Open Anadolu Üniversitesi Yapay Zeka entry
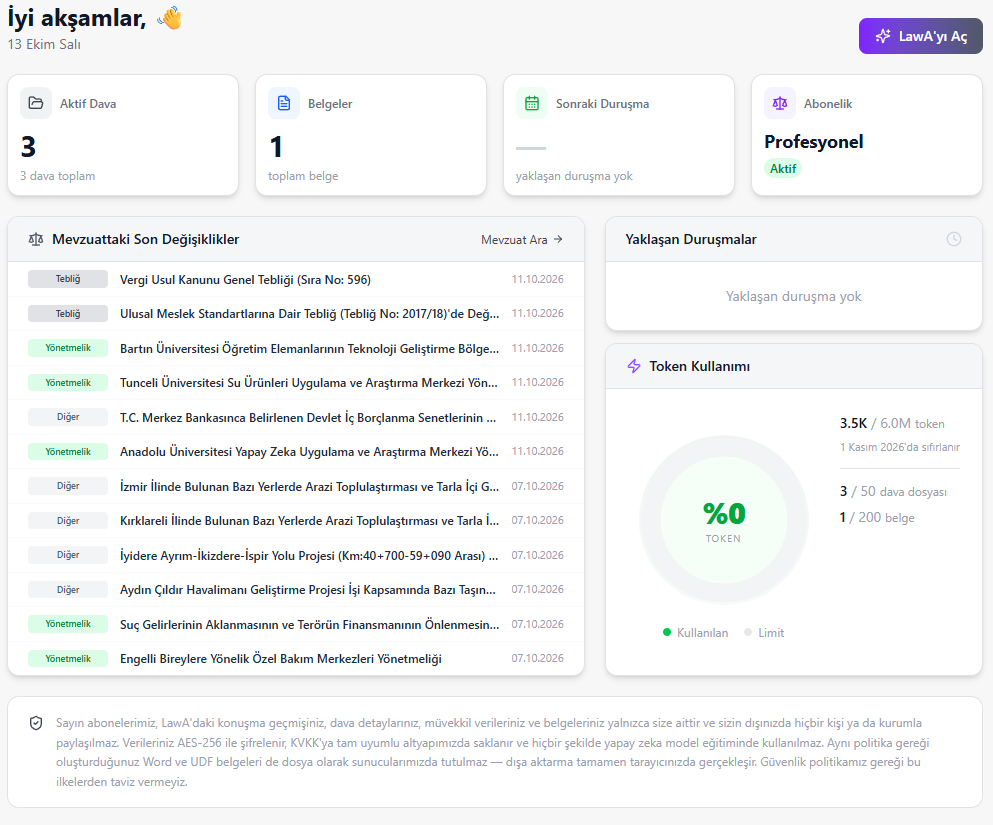 [296, 451]
